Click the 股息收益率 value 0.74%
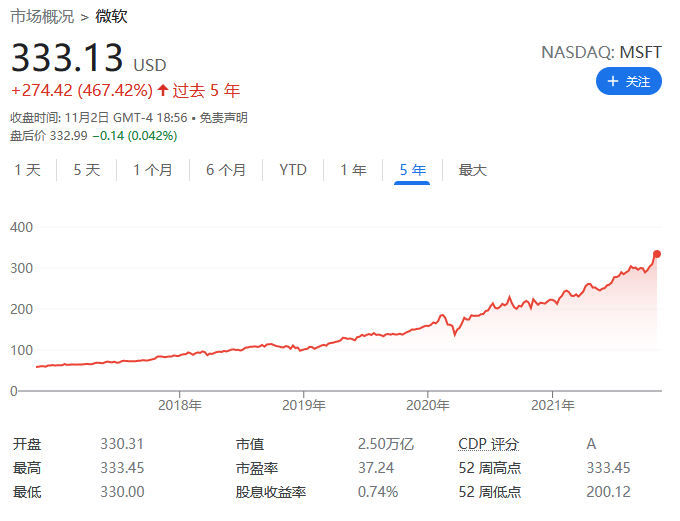 (x=378, y=492)
